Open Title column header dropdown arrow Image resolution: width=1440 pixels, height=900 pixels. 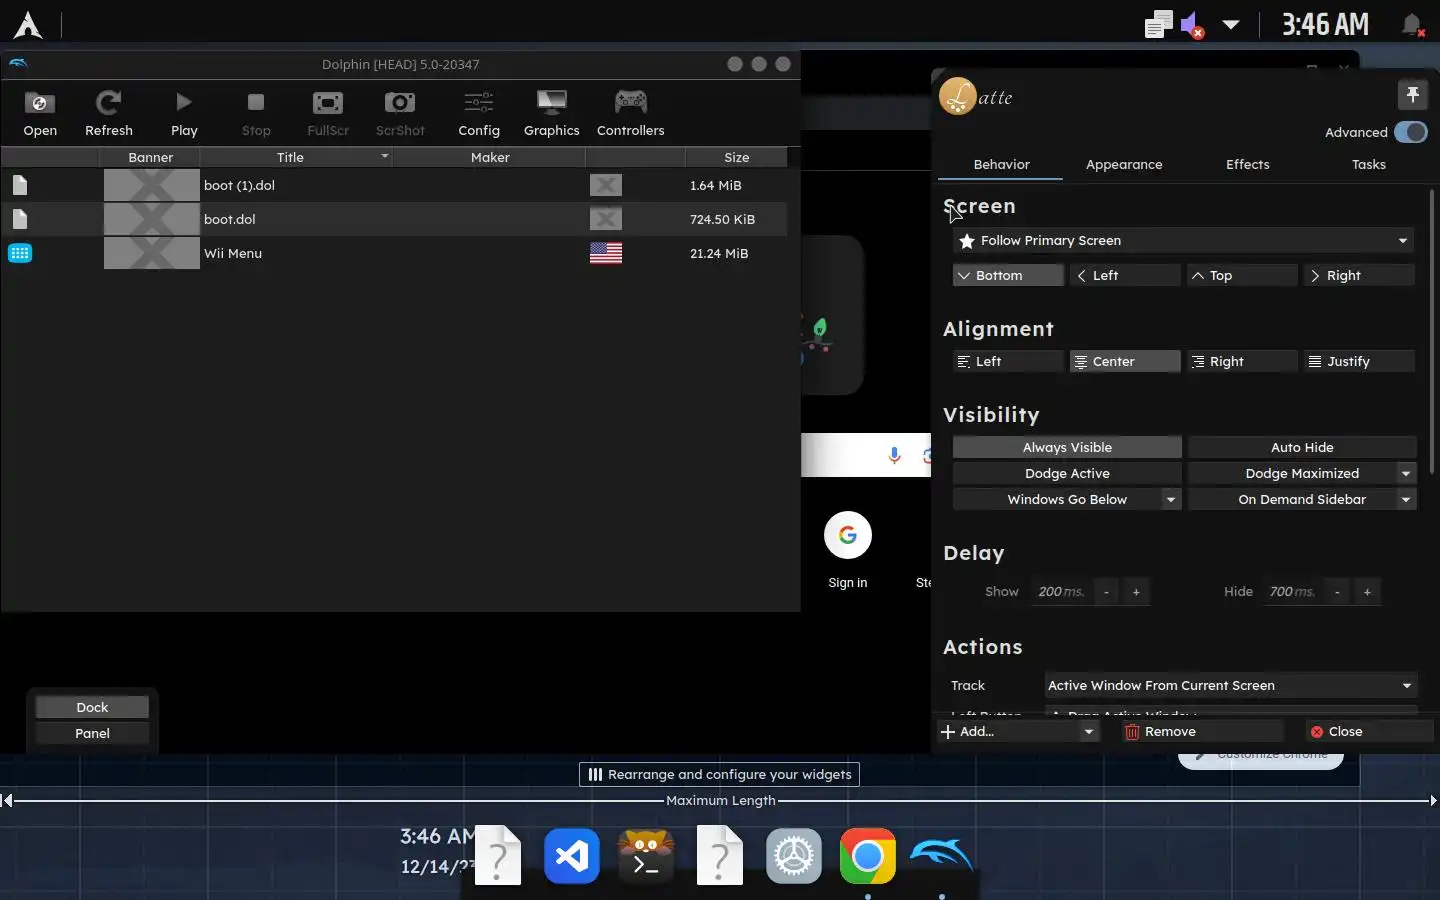[x=384, y=157]
